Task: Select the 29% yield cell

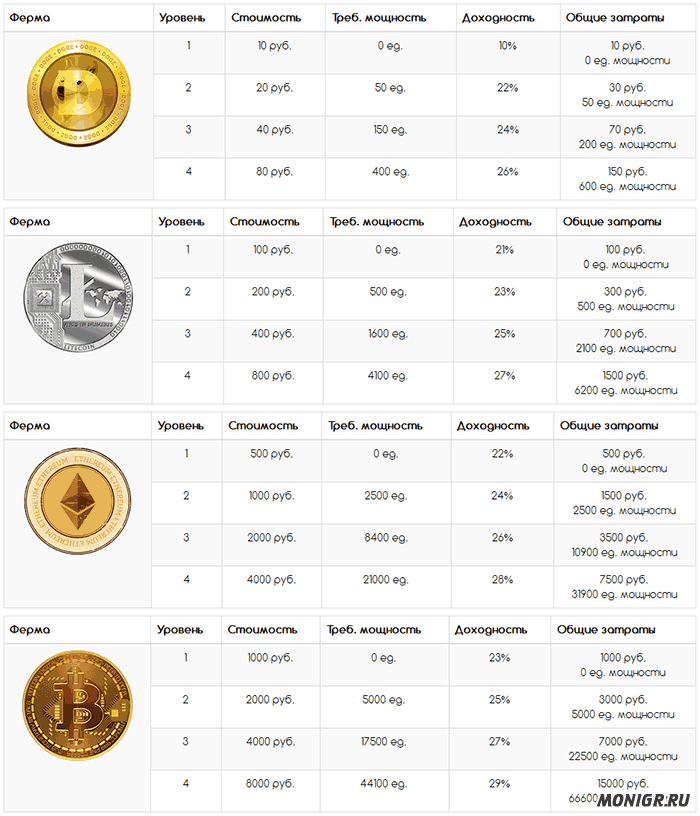Action: (x=500, y=784)
